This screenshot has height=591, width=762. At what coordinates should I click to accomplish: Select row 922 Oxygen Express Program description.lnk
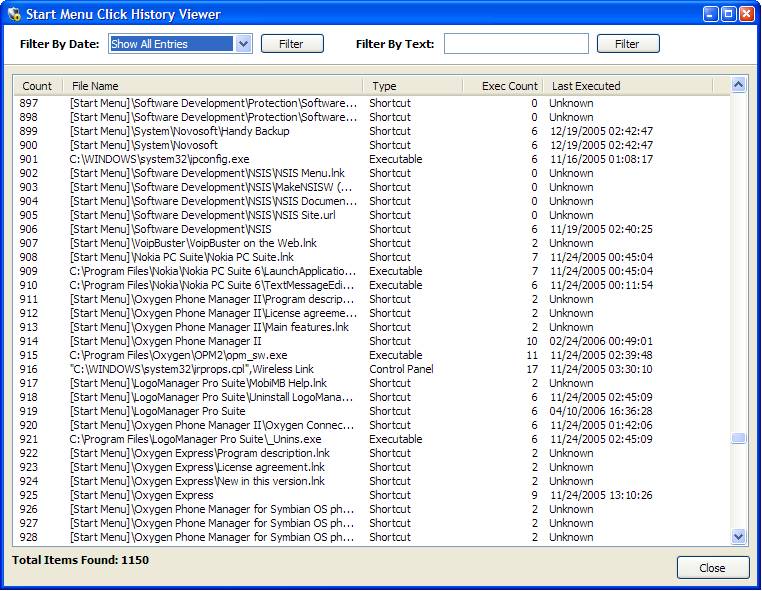[x=372, y=453]
